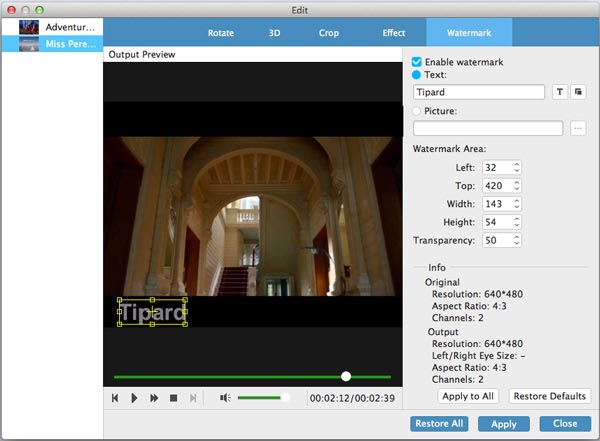600x441 pixels.
Task: Click the Width value stepper arrows
Action: click(x=516, y=204)
